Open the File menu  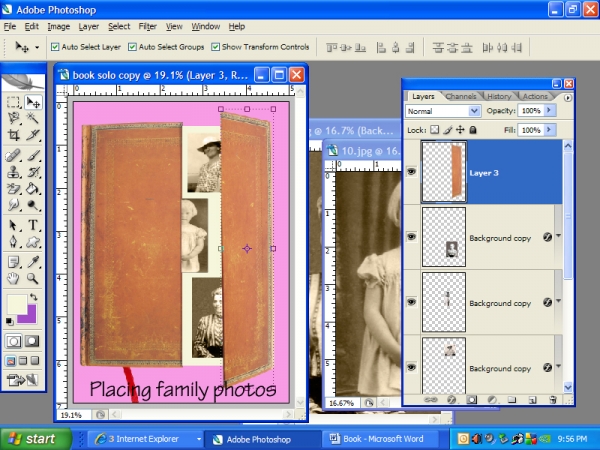[x=10, y=26]
